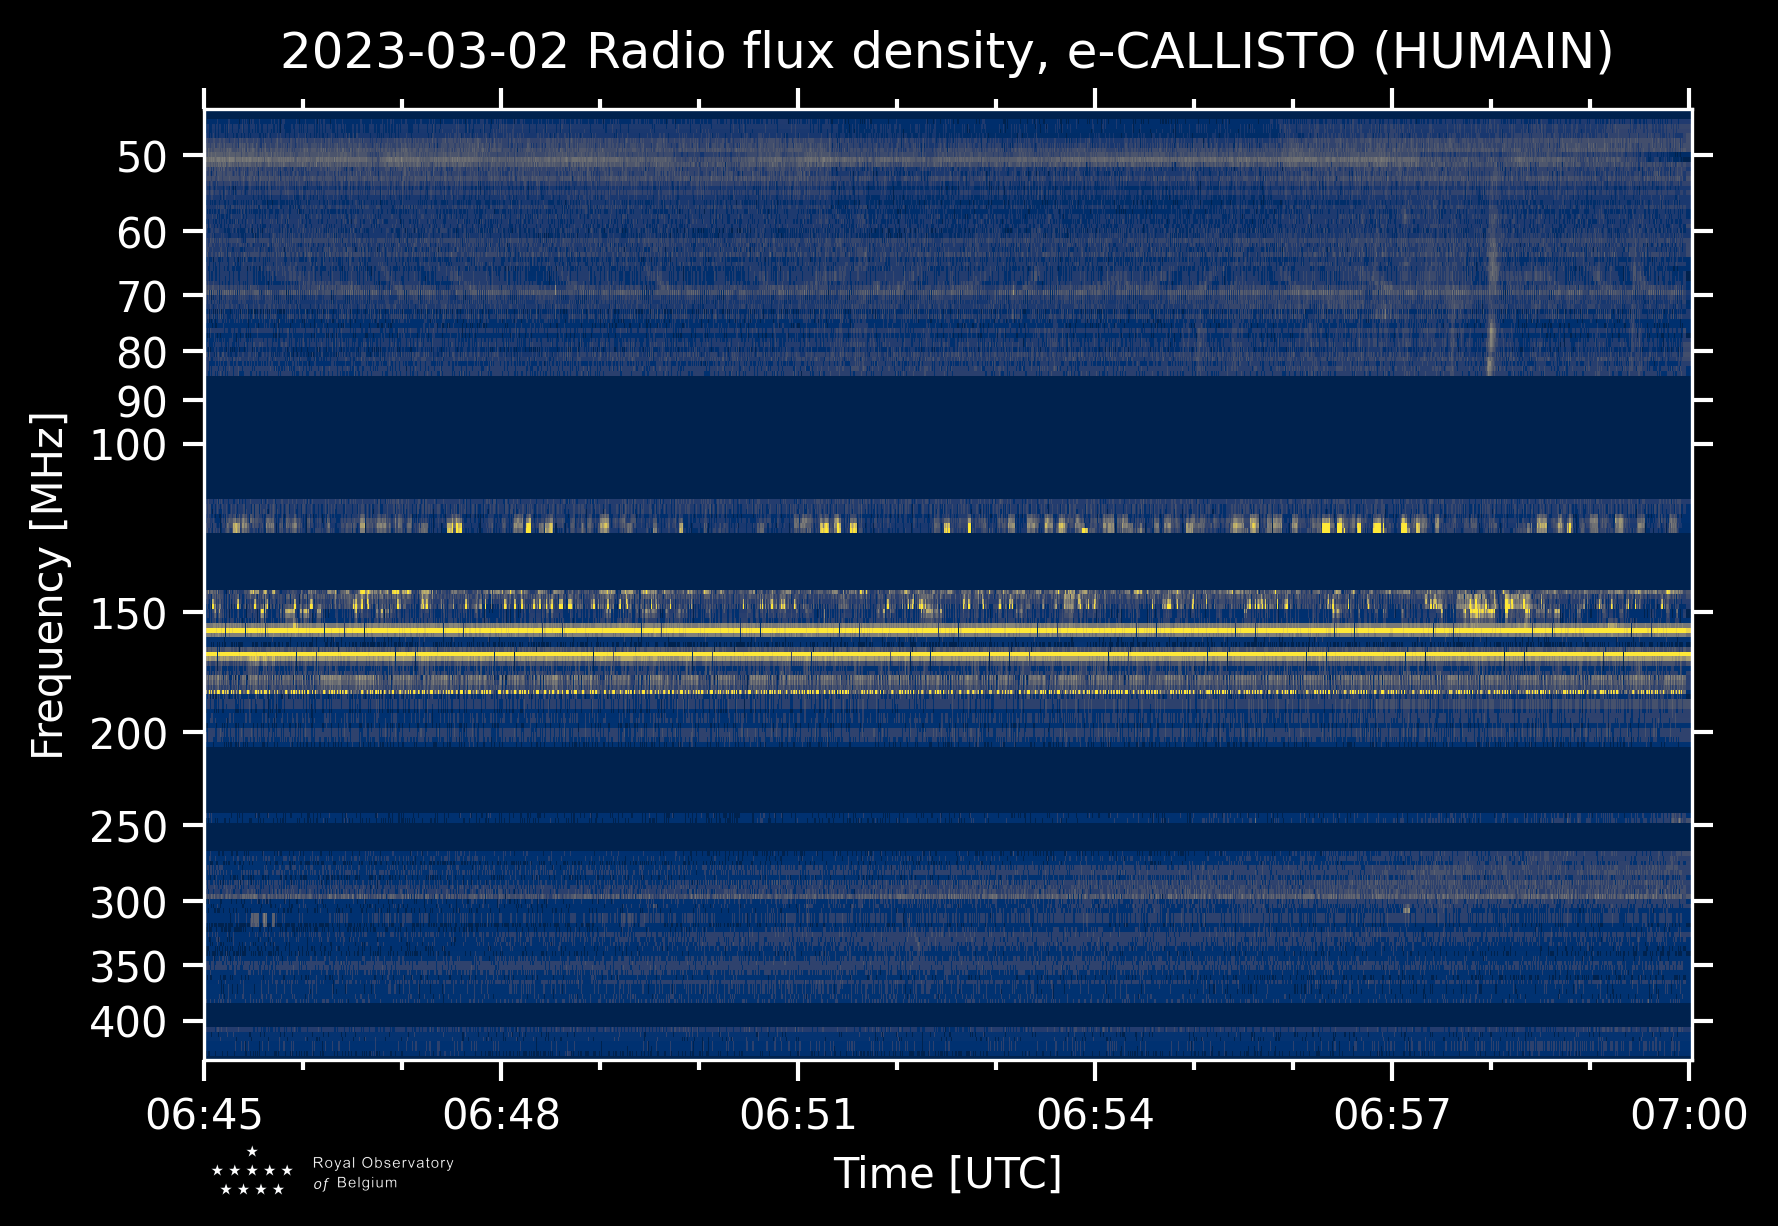Image resolution: width=1778 pixels, height=1226 pixels.
Task: Click the Royal Observatory of Belgium stars logo
Action: [252, 1172]
